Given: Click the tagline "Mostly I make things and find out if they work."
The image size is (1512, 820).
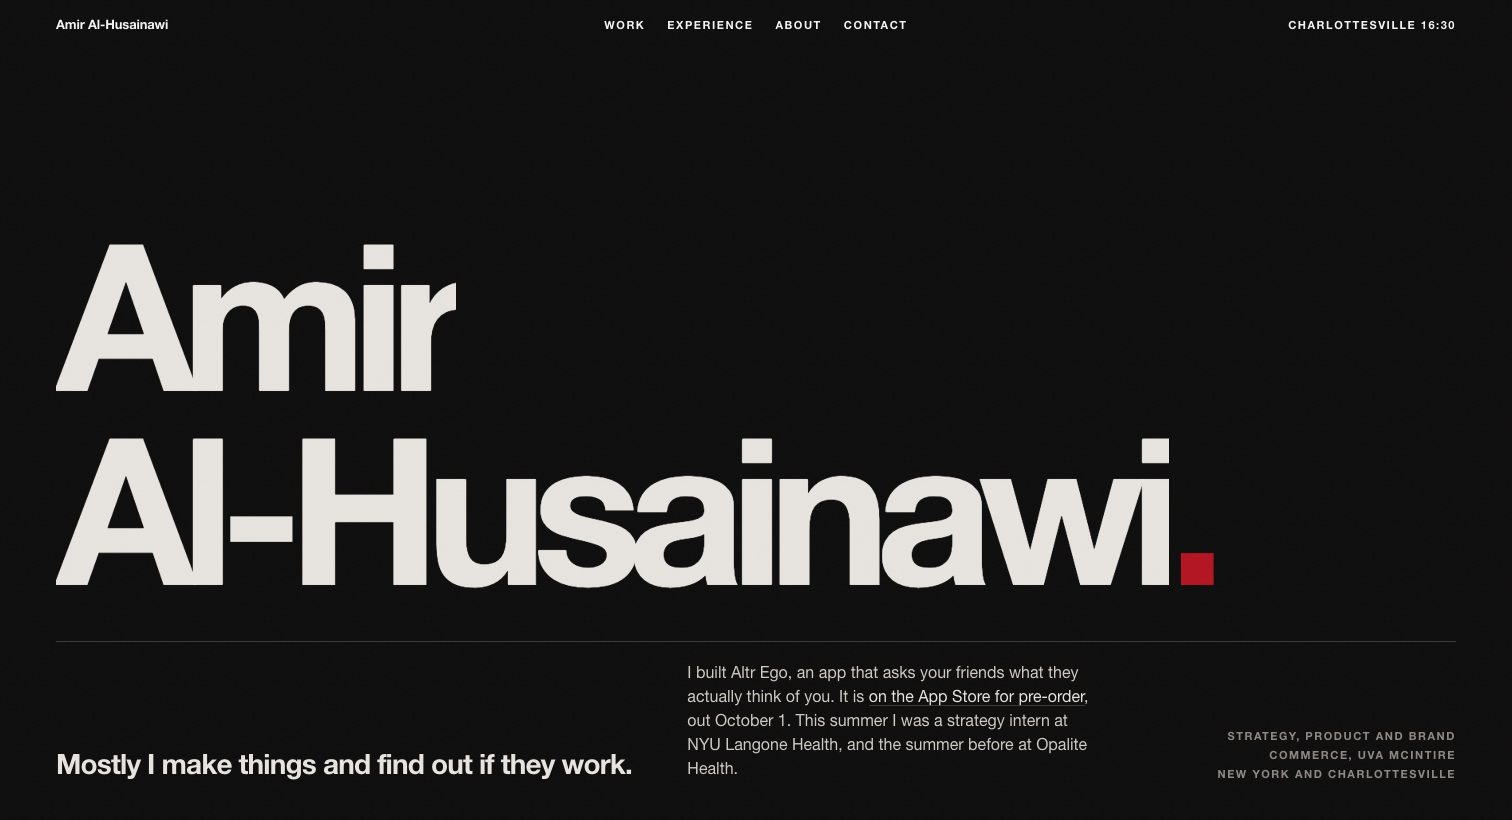Looking at the screenshot, I should point(344,765).
